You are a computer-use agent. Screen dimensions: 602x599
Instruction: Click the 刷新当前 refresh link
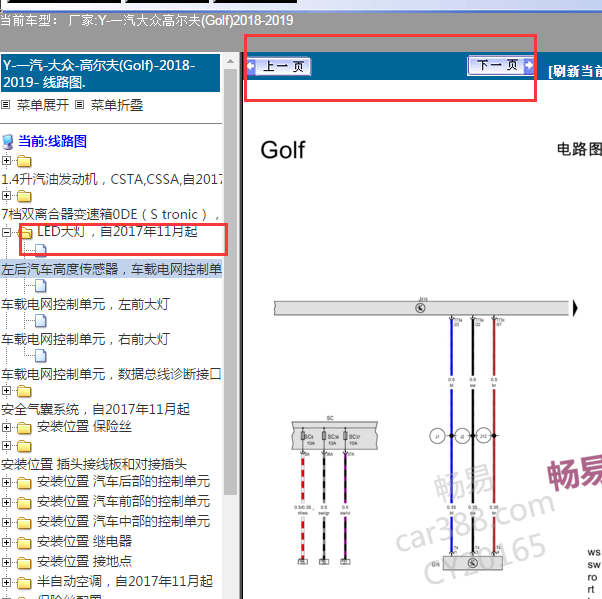tap(575, 71)
